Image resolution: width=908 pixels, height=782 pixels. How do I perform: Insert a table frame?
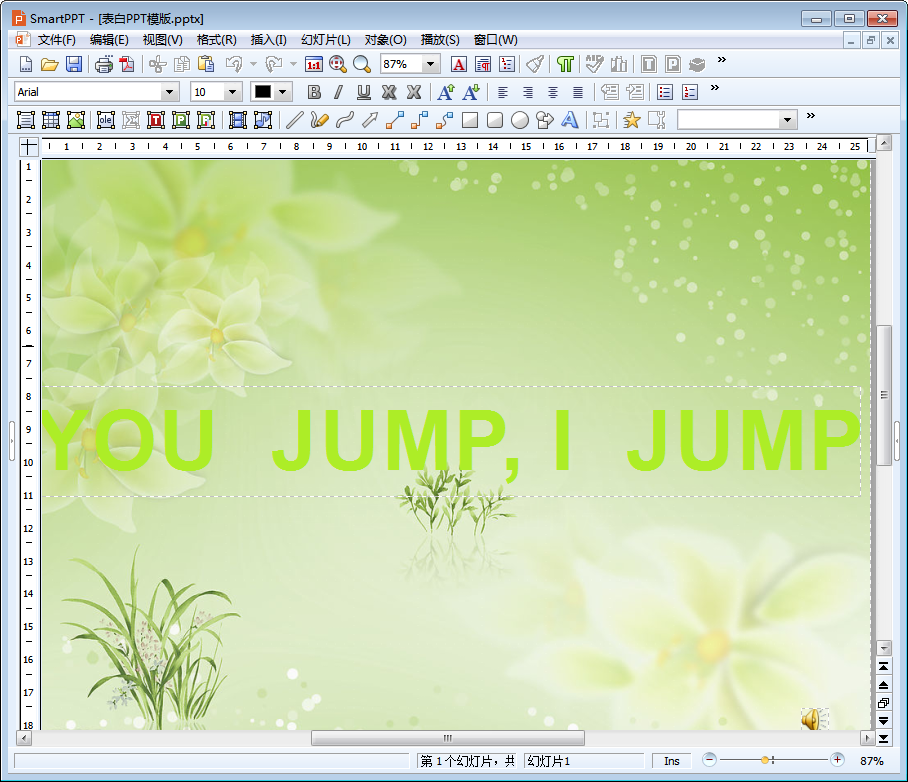click(x=51, y=120)
